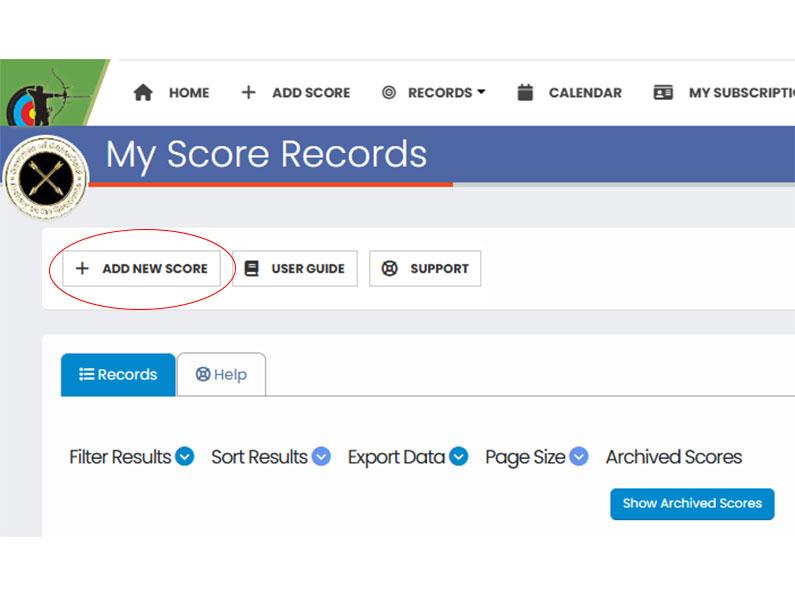Click the book icon on User Guide
This screenshot has width=795, height=596.
252,268
